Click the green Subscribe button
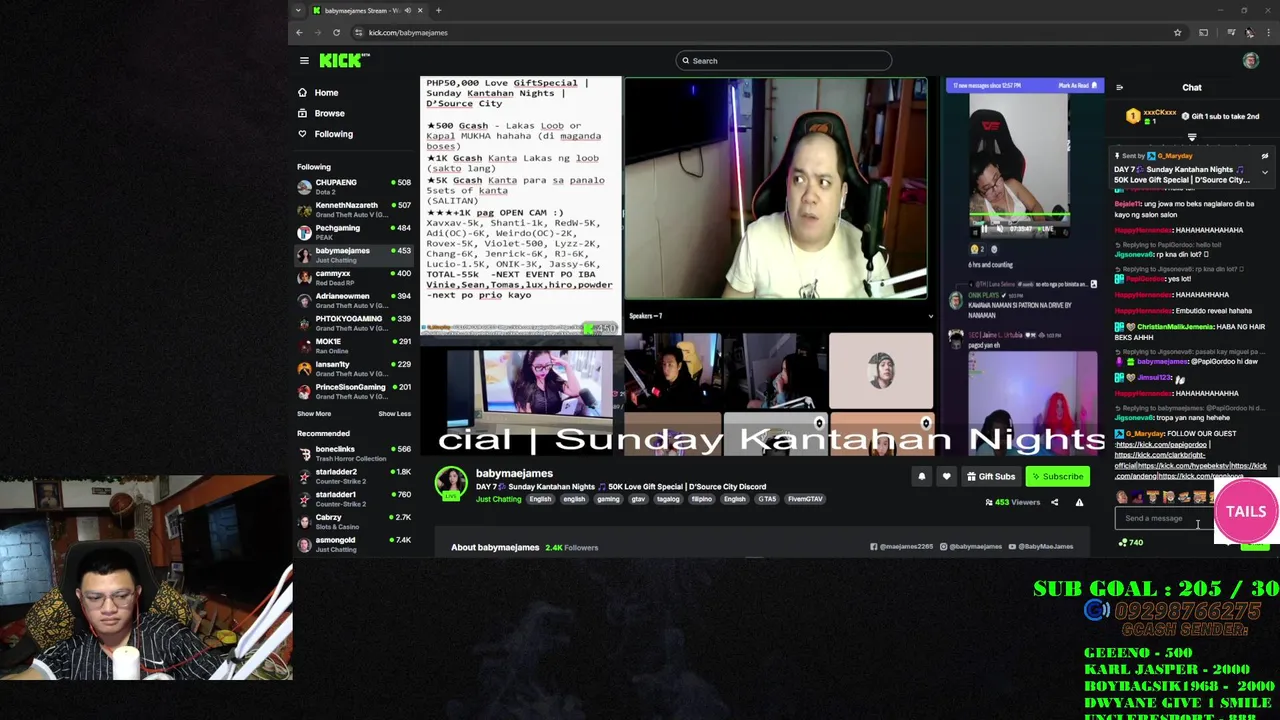The height and width of the screenshot is (720, 1280). pos(1057,477)
